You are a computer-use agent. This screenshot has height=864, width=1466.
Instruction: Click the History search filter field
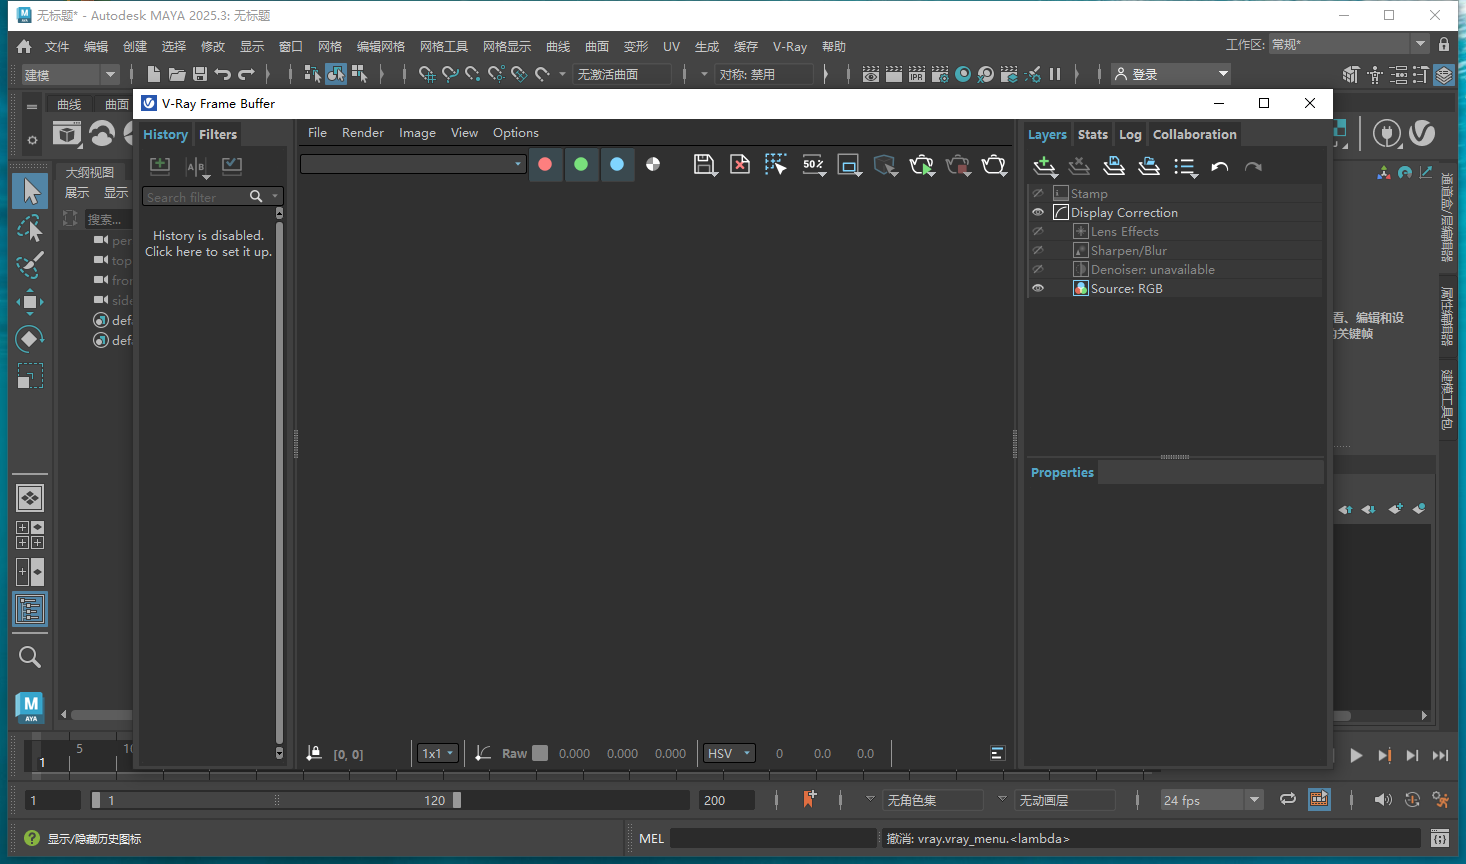pos(195,197)
